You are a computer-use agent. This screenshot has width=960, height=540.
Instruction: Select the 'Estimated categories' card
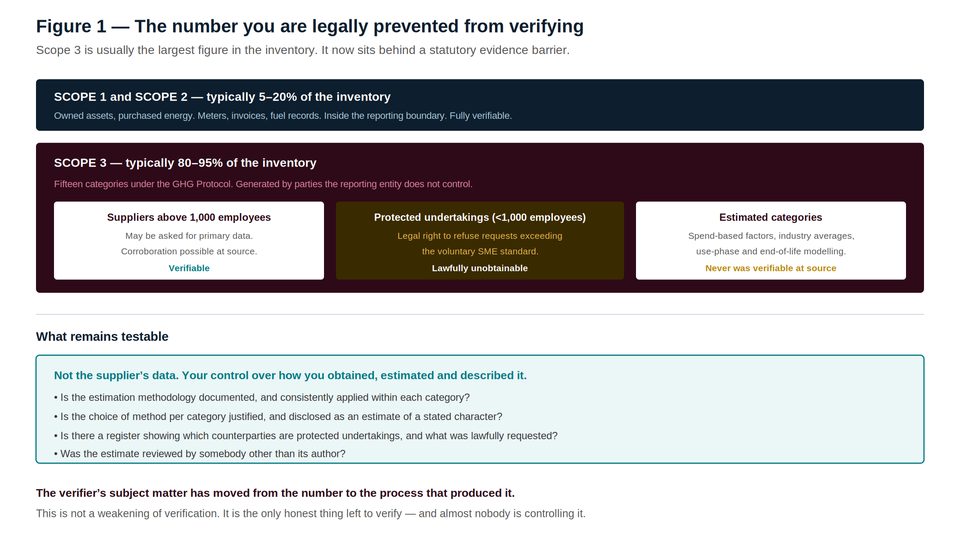tap(770, 241)
